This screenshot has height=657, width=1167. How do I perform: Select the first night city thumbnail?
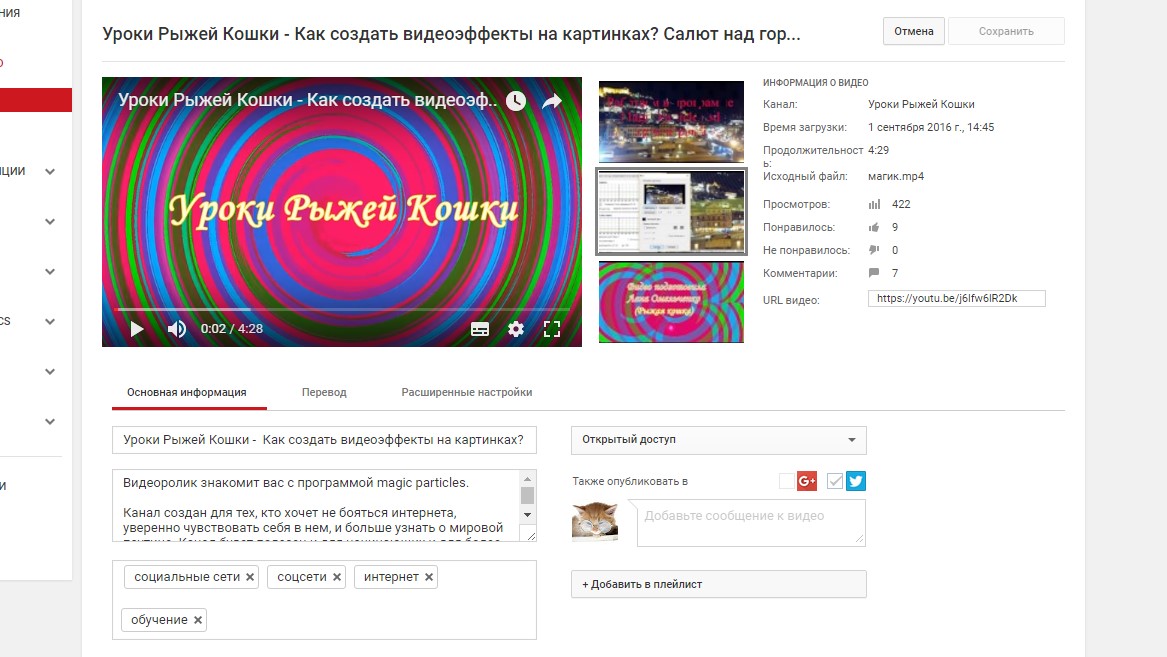pyautogui.click(x=671, y=121)
